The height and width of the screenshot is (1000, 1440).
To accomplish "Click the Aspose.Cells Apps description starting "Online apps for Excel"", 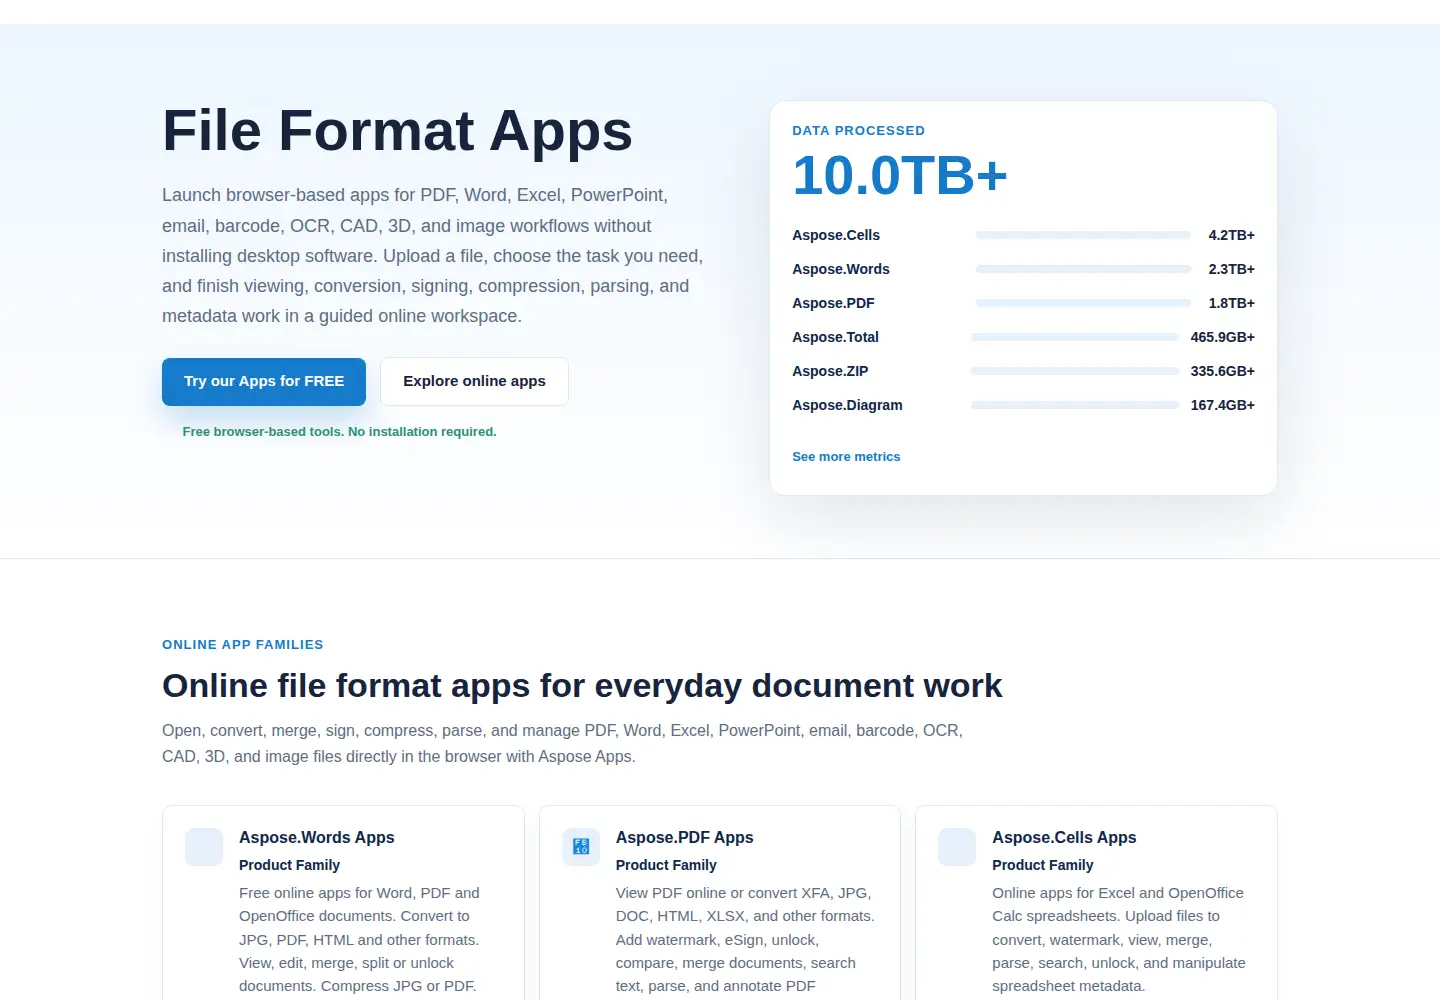I will pyautogui.click(x=1119, y=940).
